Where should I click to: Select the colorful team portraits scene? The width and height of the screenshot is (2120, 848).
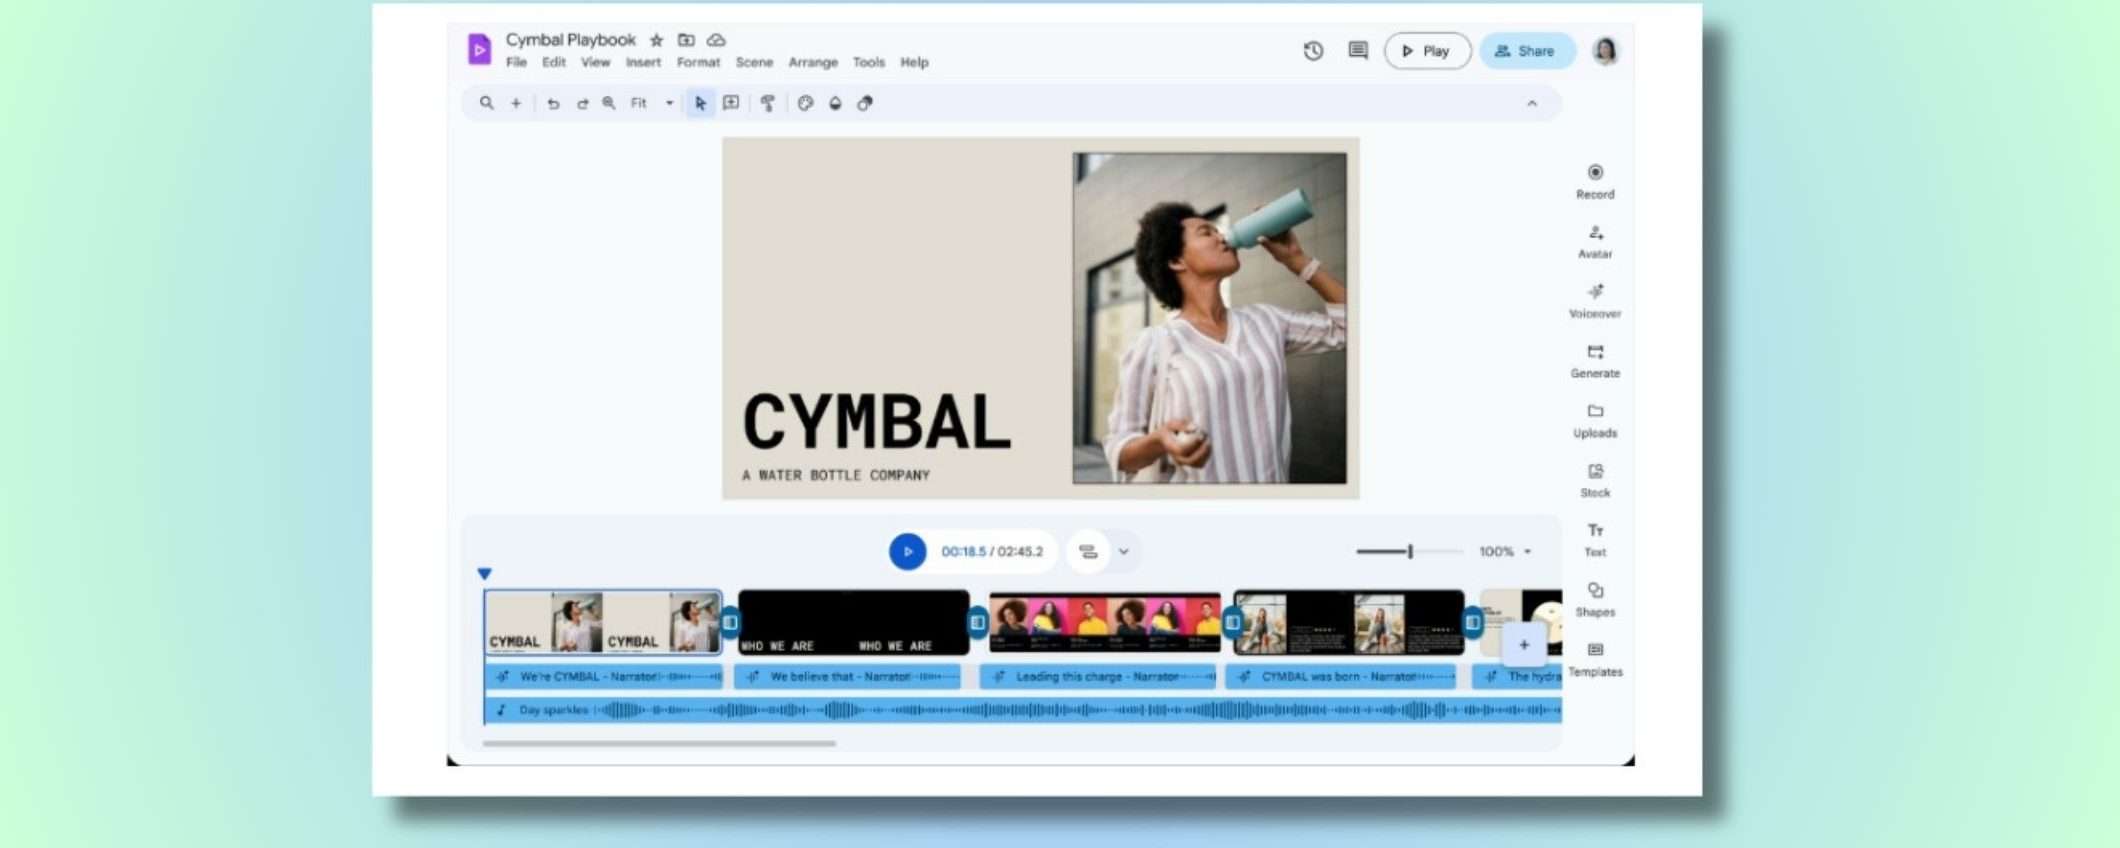coord(1105,622)
